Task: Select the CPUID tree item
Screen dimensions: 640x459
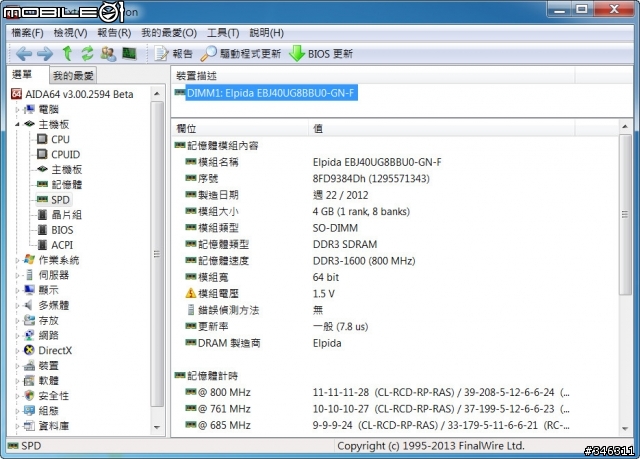Action: coord(66,155)
